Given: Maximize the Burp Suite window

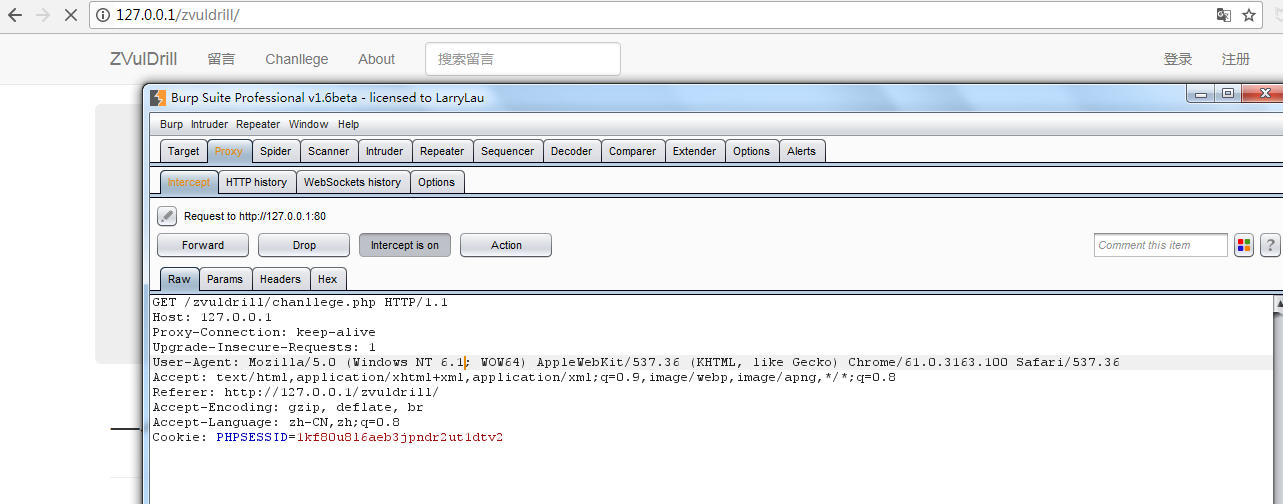Looking at the screenshot, I should pyautogui.click(x=1227, y=93).
